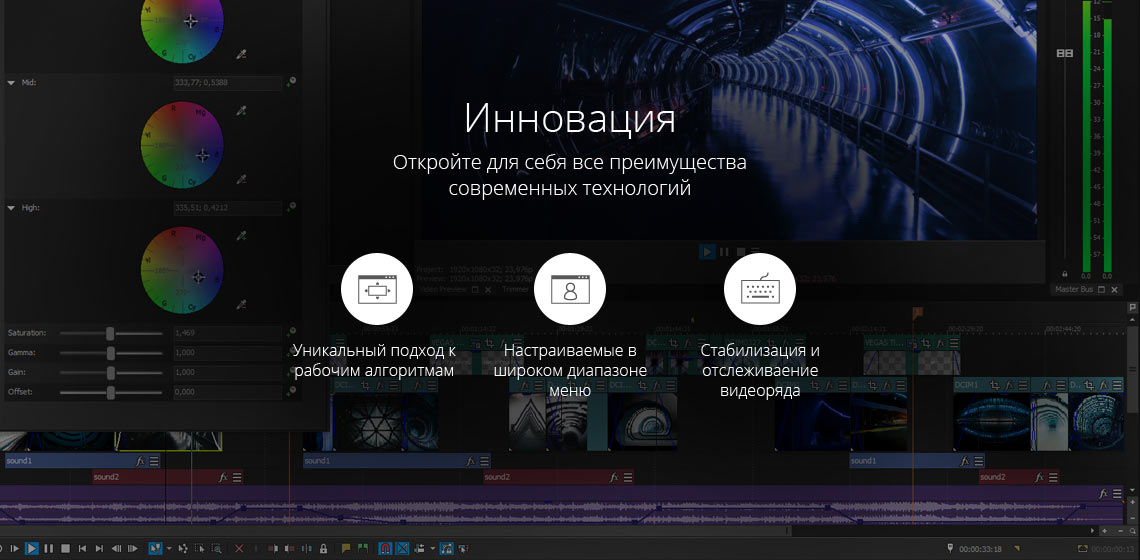Click the Trim Start icon

pyautogui.click(x=273, y=548)
